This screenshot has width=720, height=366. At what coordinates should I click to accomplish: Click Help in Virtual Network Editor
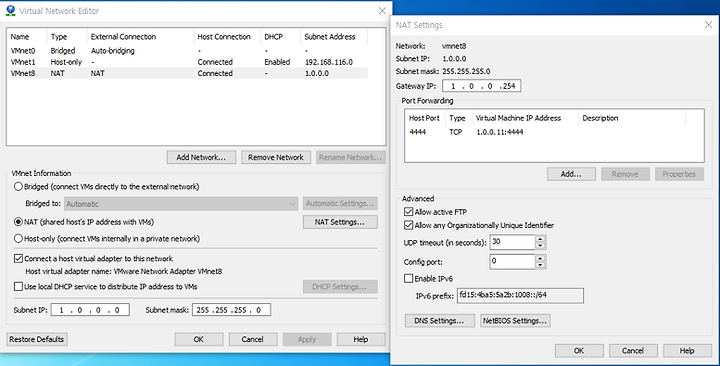tap(361, 339)
